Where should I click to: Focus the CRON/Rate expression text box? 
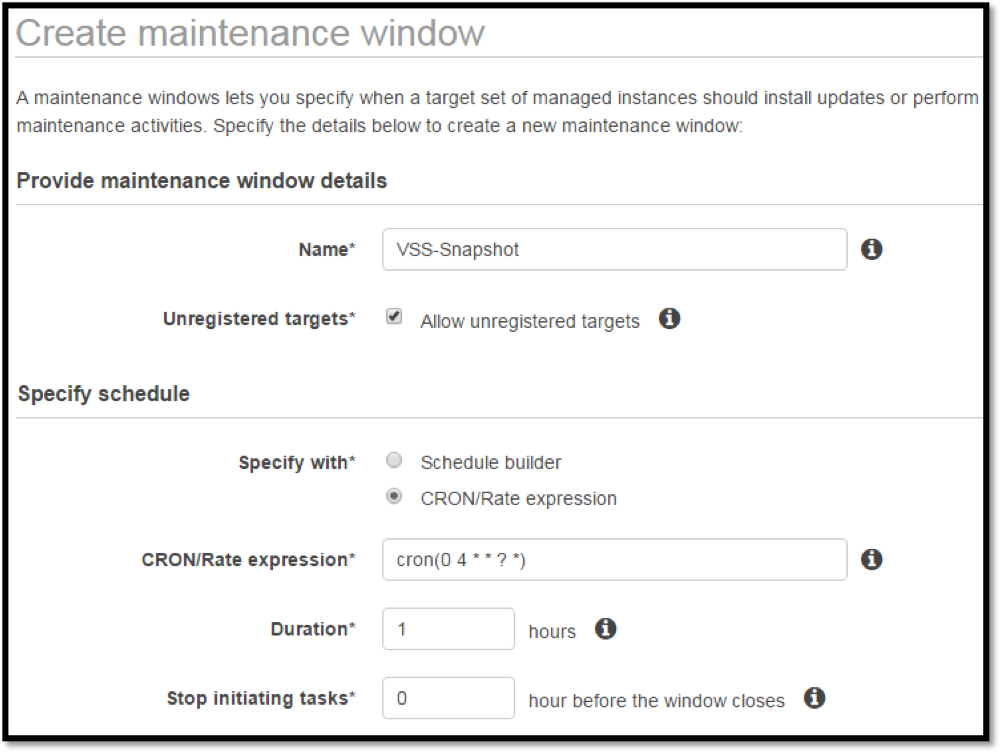(615, 560)
